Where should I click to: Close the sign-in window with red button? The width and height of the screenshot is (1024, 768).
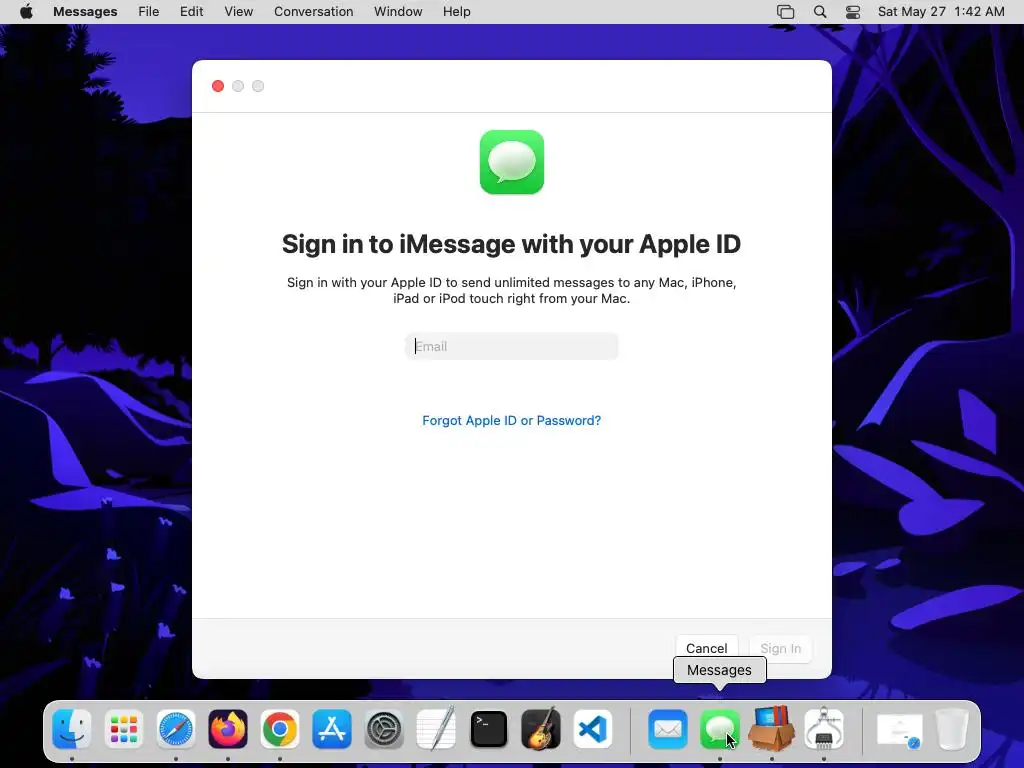tap(218, 86)
